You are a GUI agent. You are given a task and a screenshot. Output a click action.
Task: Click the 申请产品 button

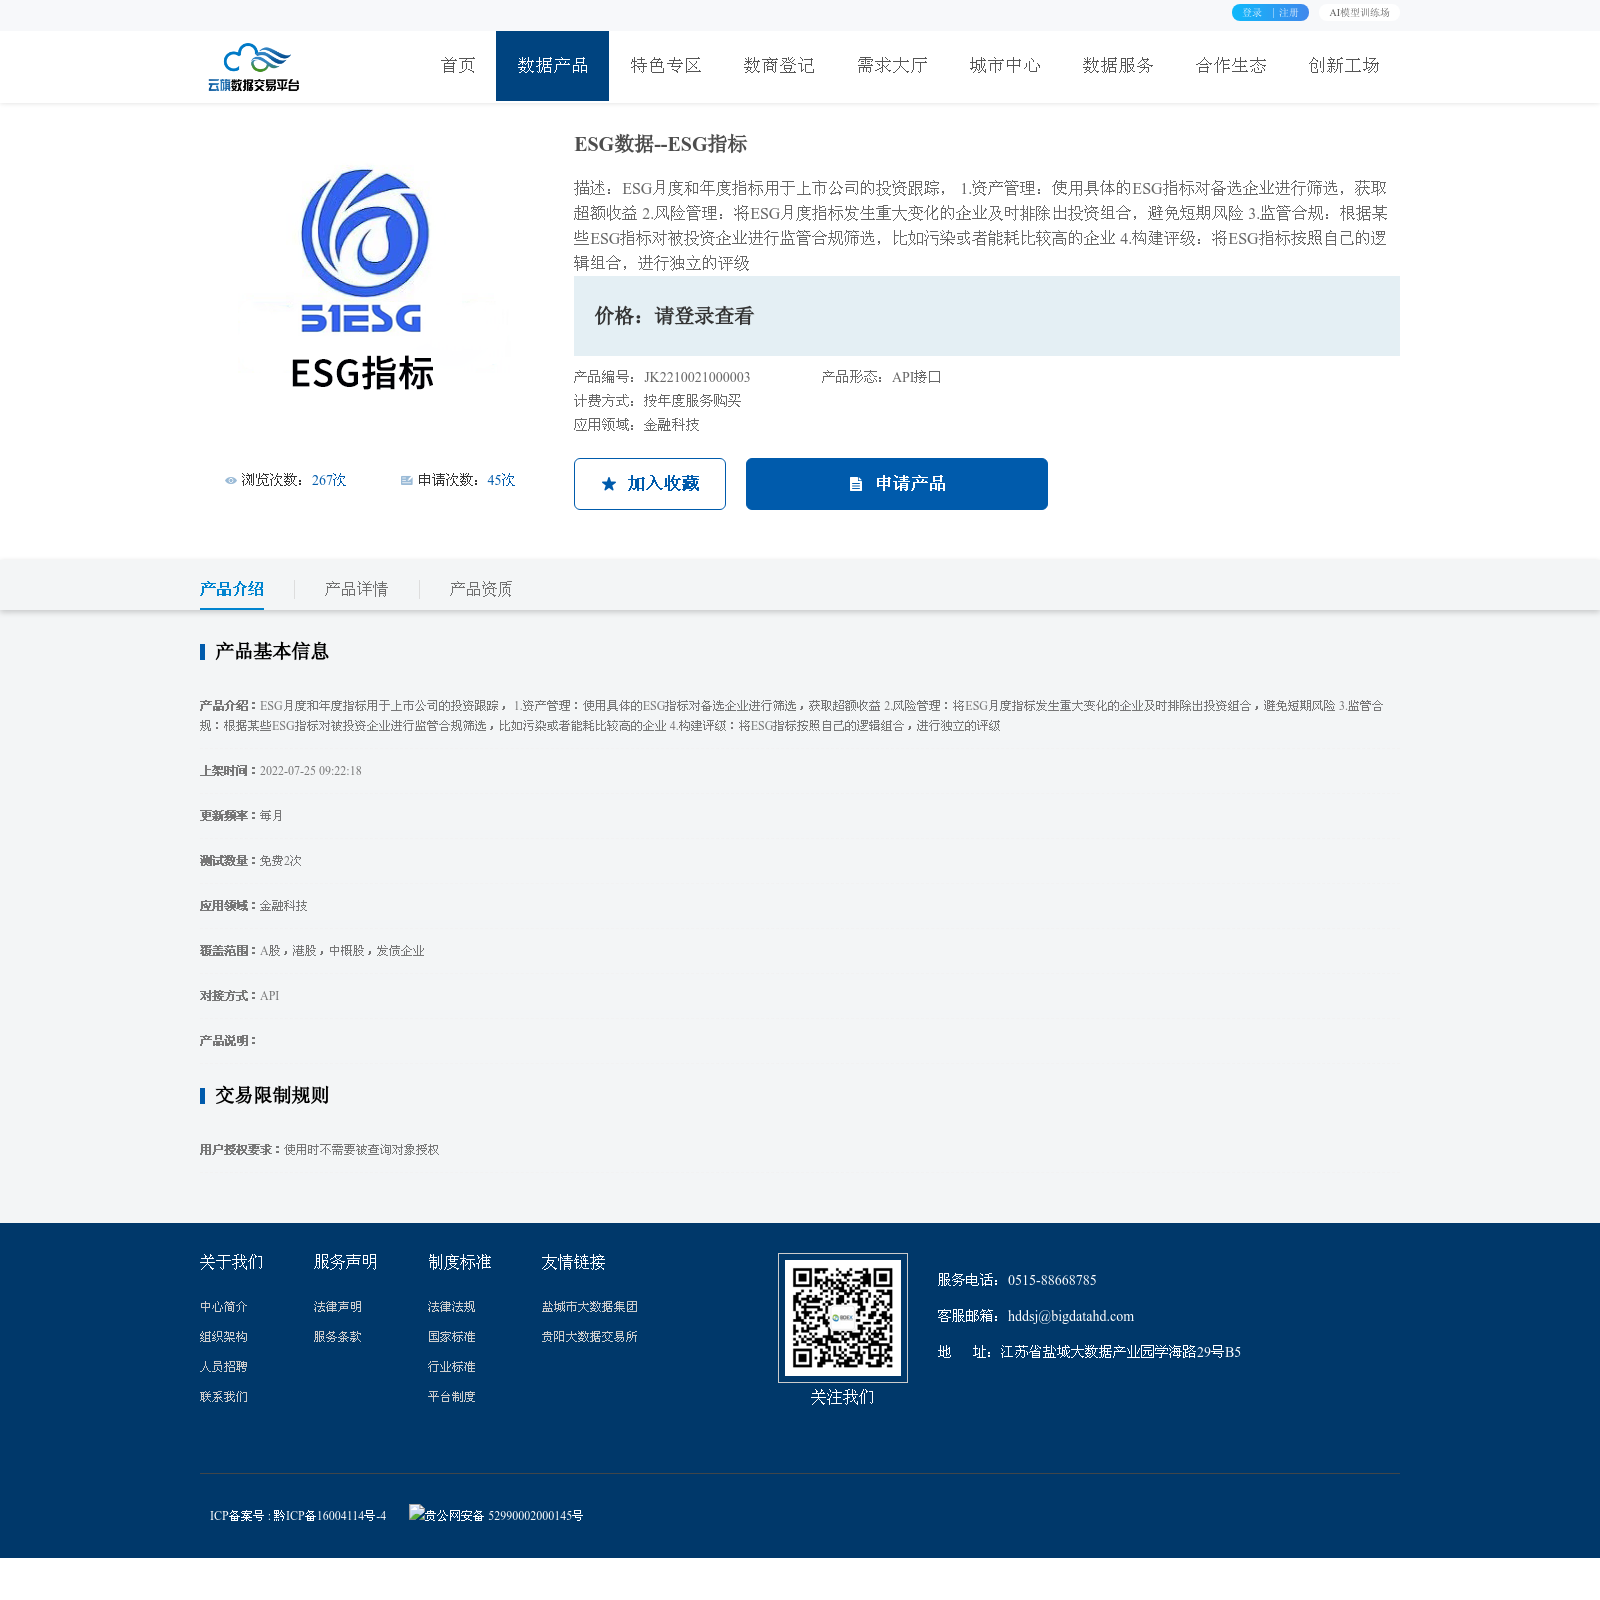(897, 484)
